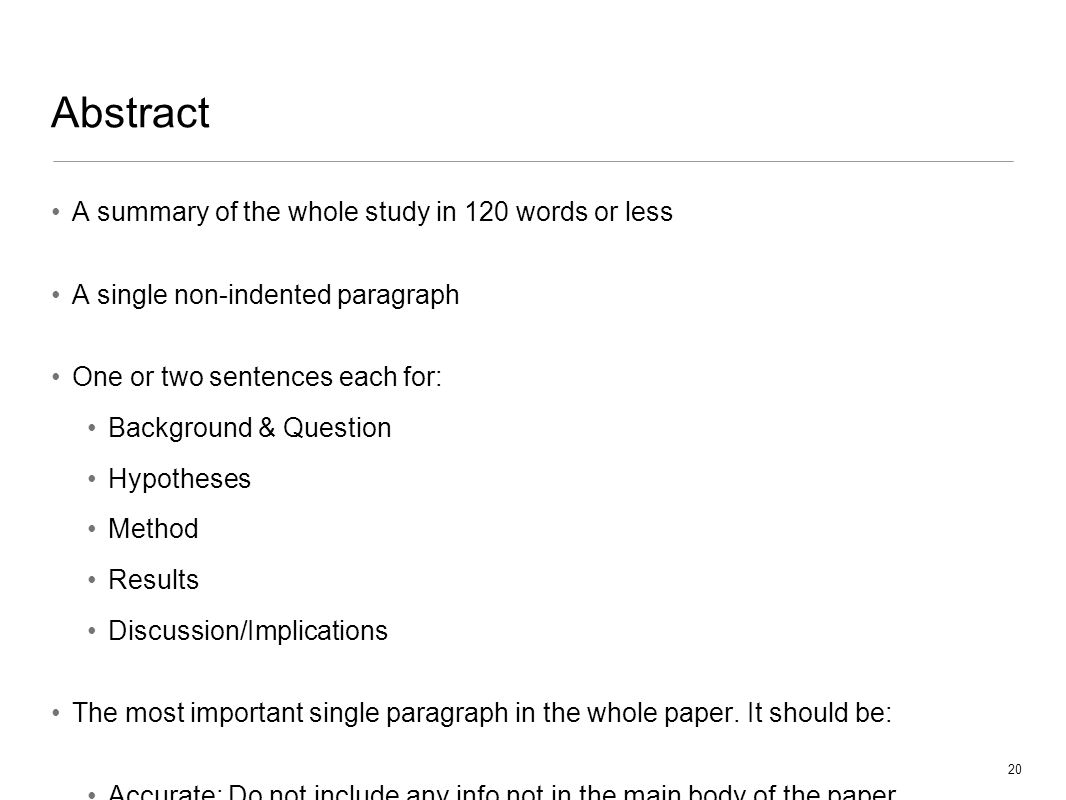Select the Background & Question sub-bullet

click(x=250, y=428)
